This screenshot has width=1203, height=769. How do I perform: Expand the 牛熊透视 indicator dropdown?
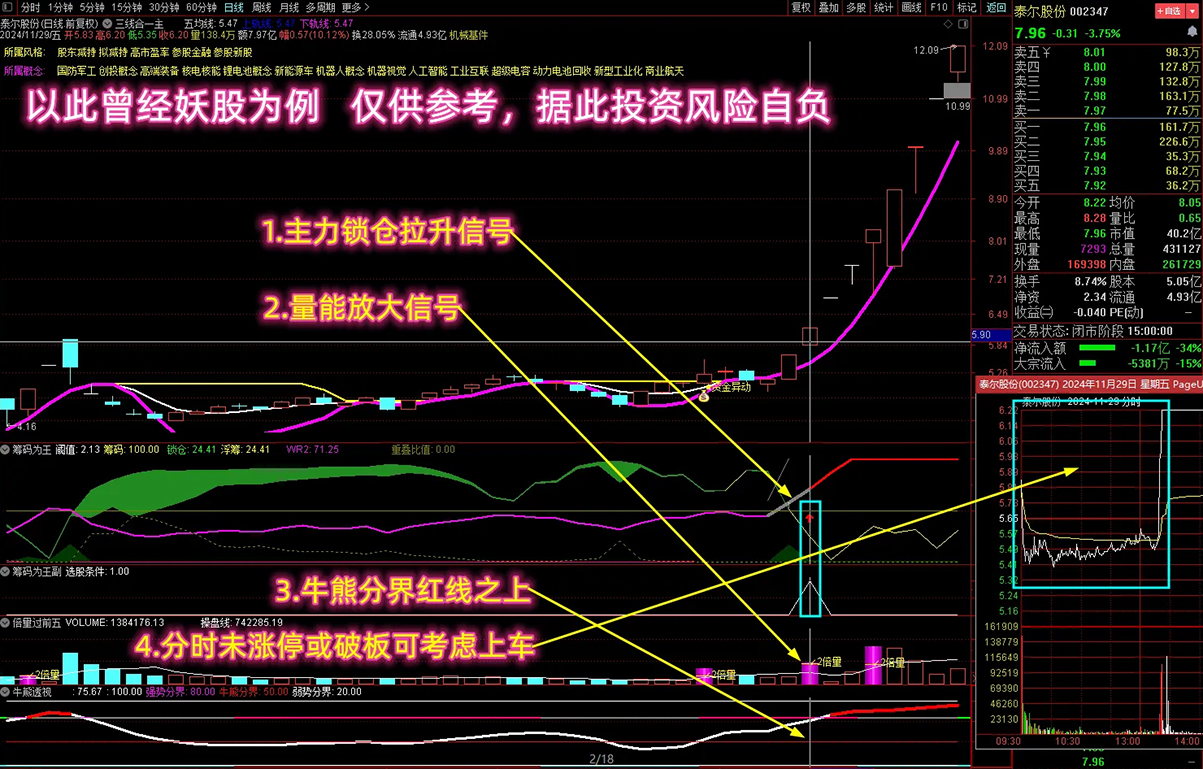6,691
